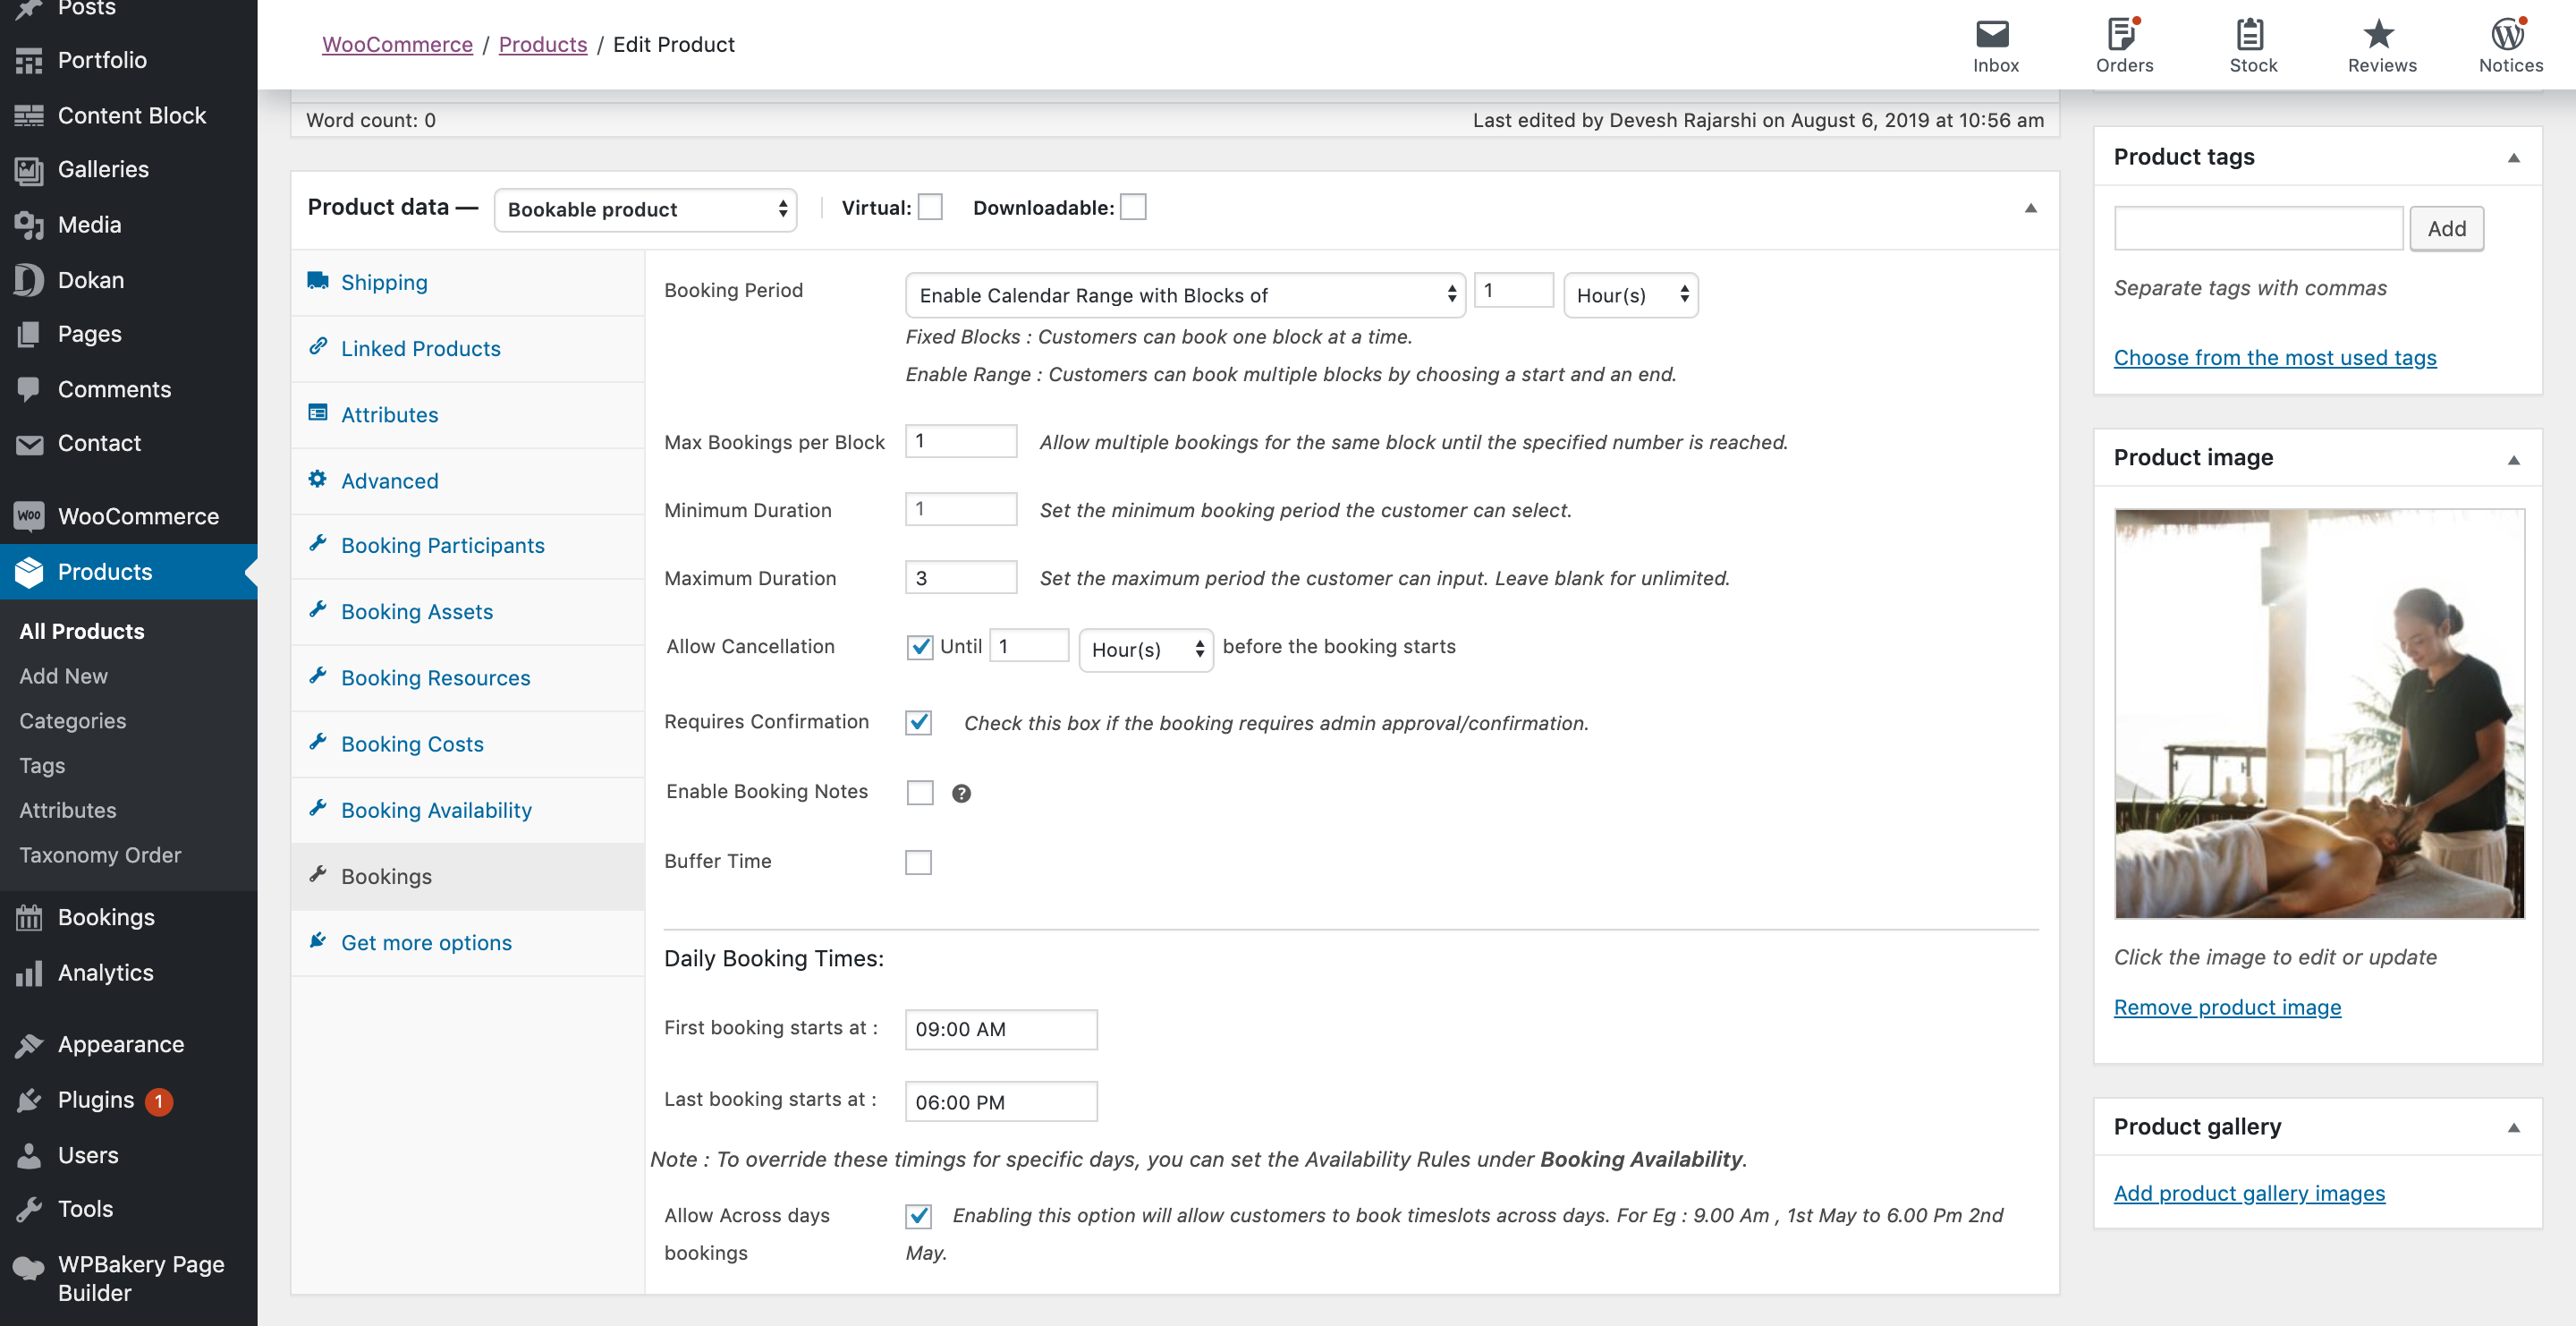Click Choose from the most used tags
The width and height of the screenshot is (2576, 1326).
tap(2275, 357)
